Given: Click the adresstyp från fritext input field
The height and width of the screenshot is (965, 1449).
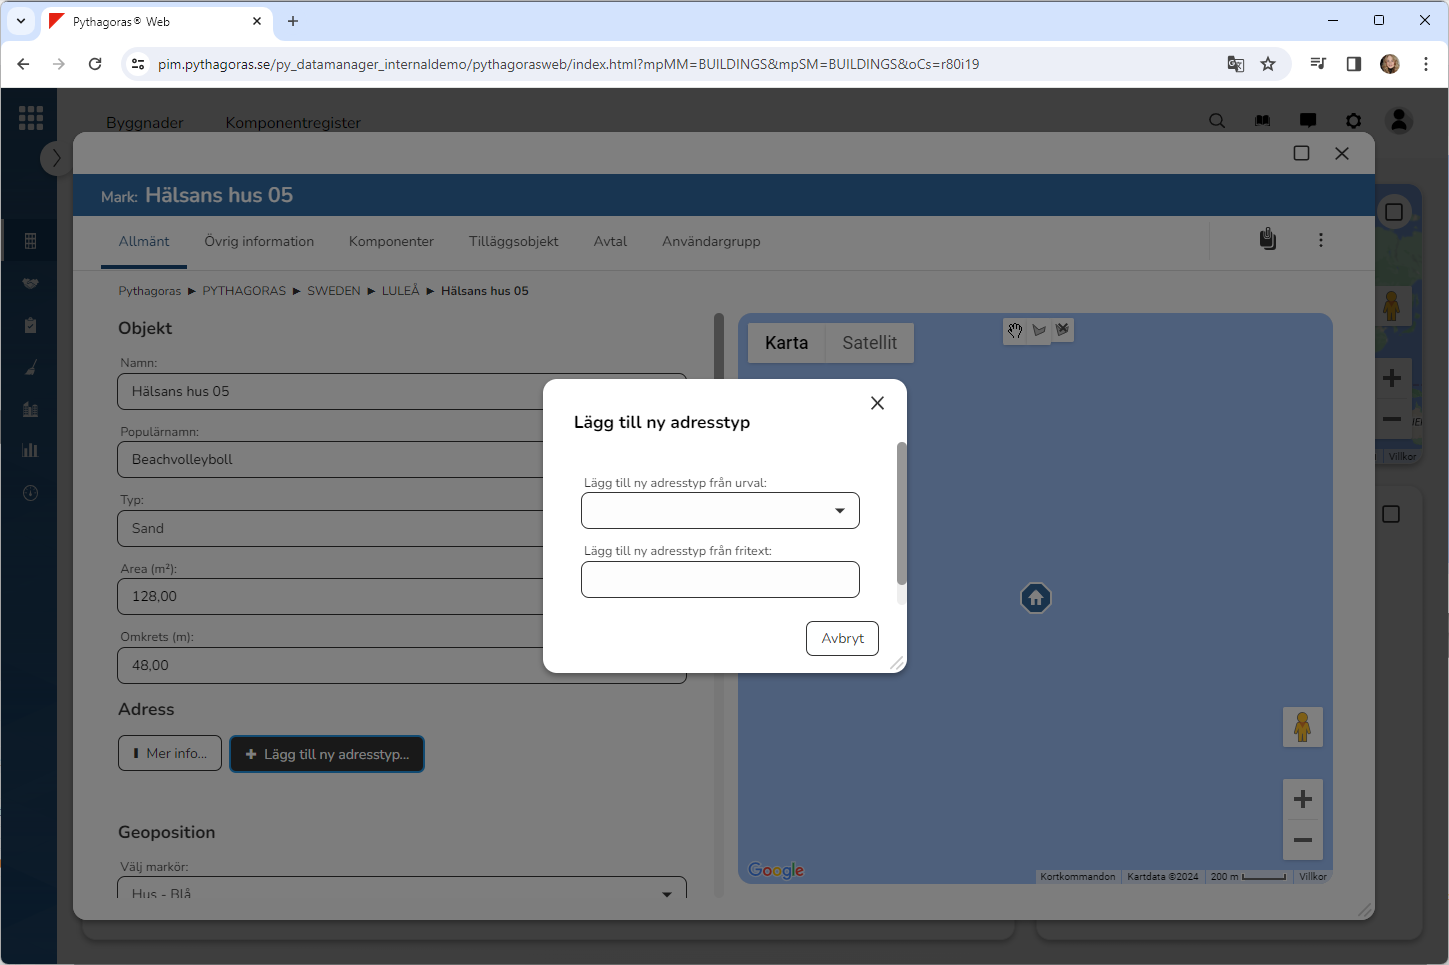Looking at the screenshot, I should (x=720, y=580).
